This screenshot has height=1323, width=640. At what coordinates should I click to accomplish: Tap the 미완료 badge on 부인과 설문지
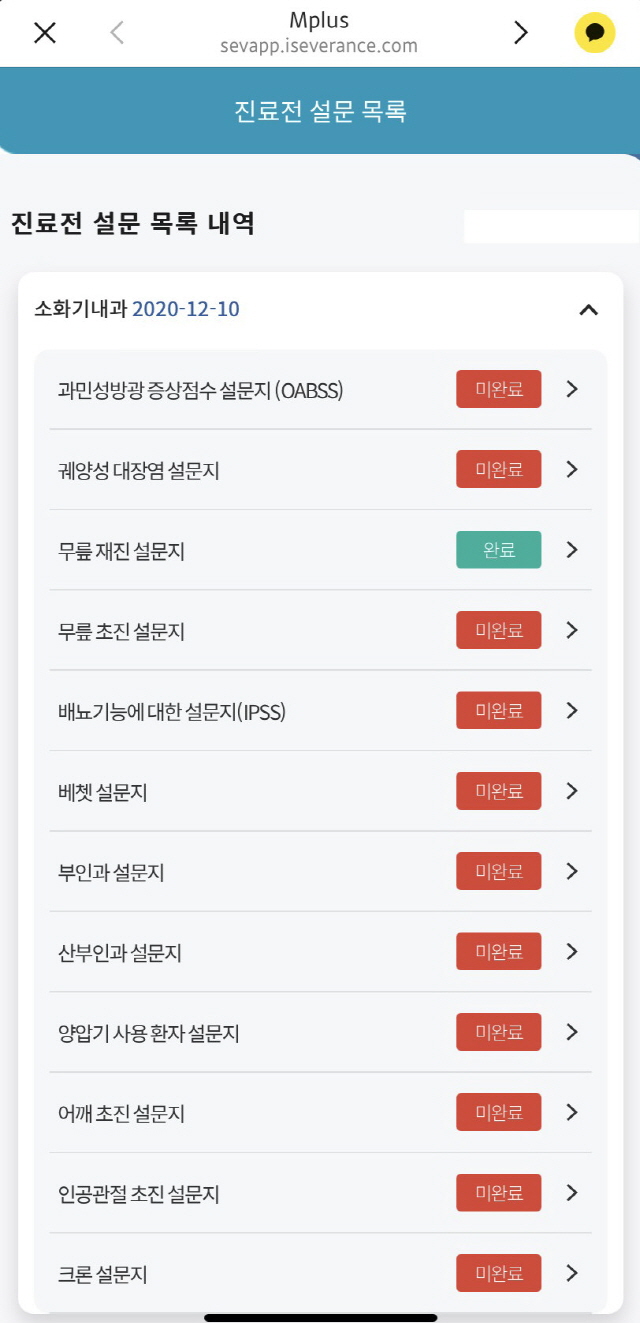coord(498,871)
